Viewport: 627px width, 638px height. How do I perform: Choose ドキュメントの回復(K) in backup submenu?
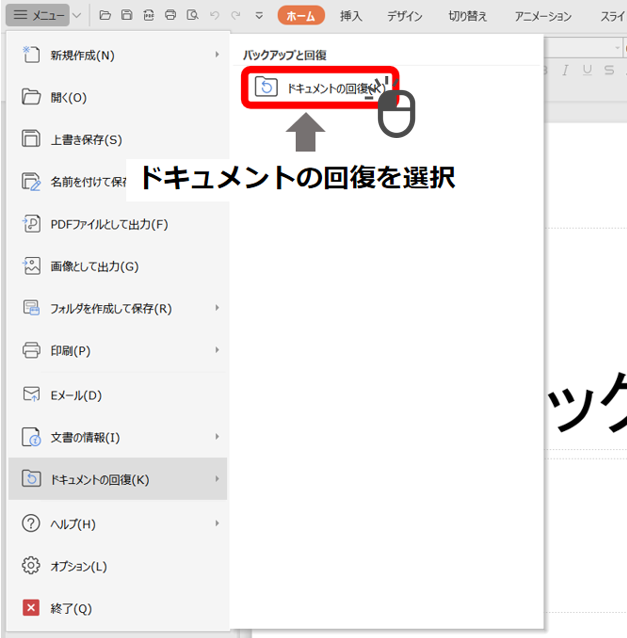320,87
